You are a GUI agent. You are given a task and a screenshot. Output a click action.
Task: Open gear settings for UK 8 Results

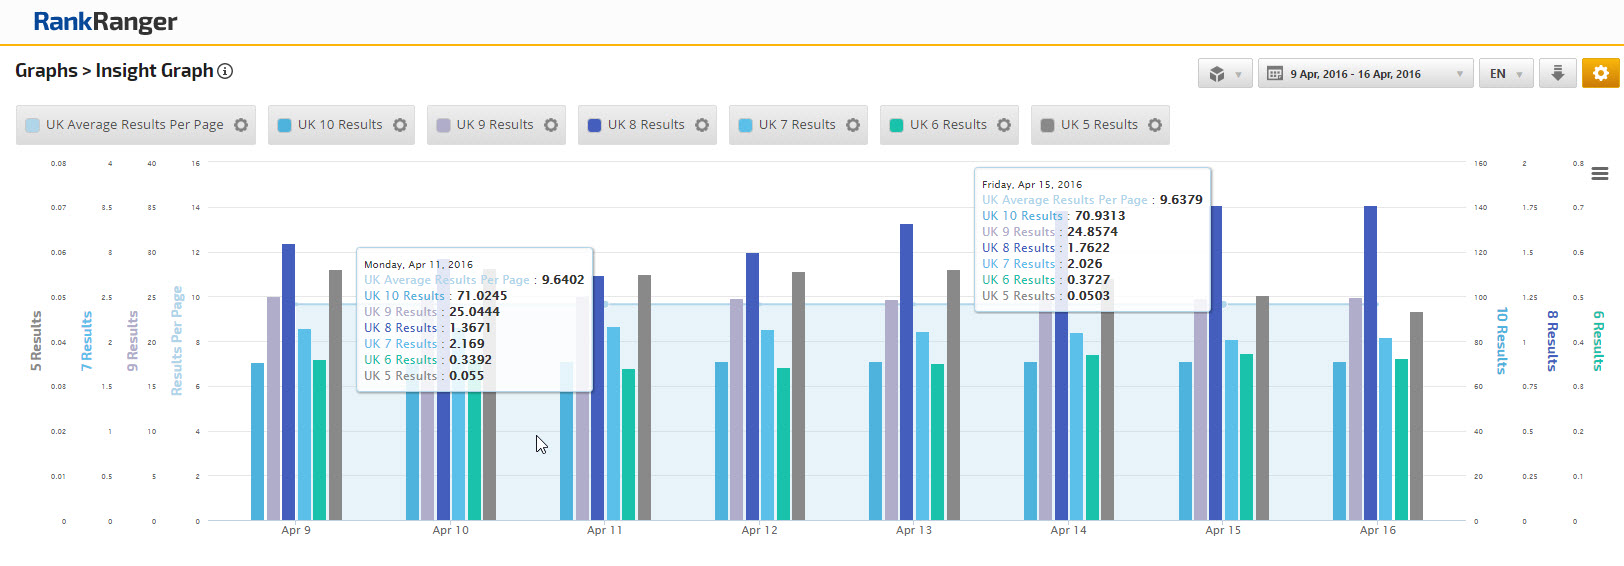[702, 125]
